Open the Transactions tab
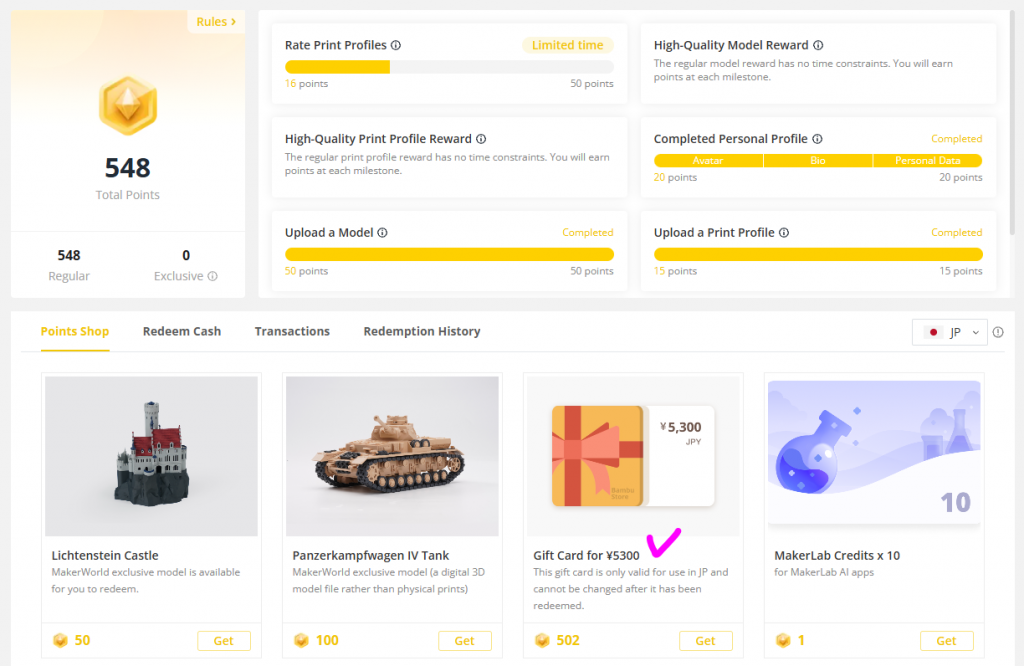1024x666 pixels. pos(292,331)
